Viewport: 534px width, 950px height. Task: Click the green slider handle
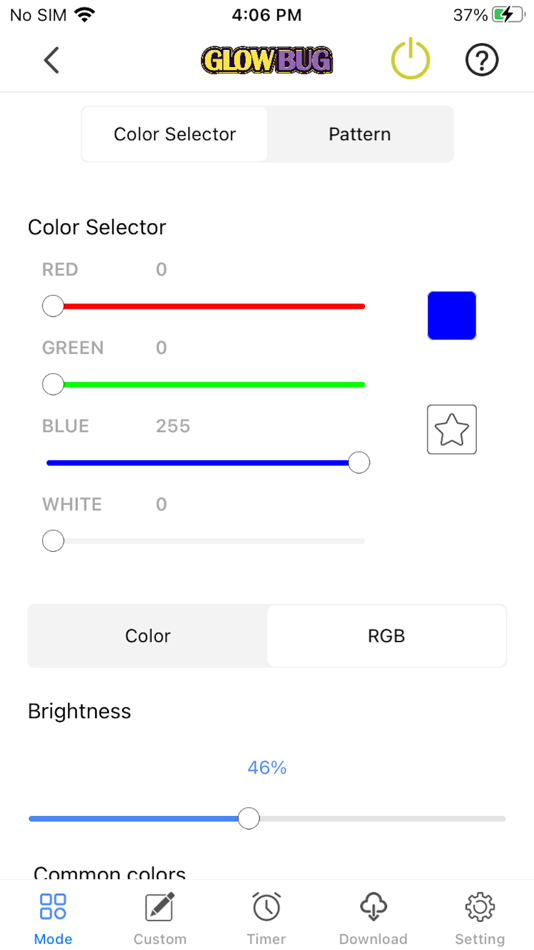coord(53,384)
